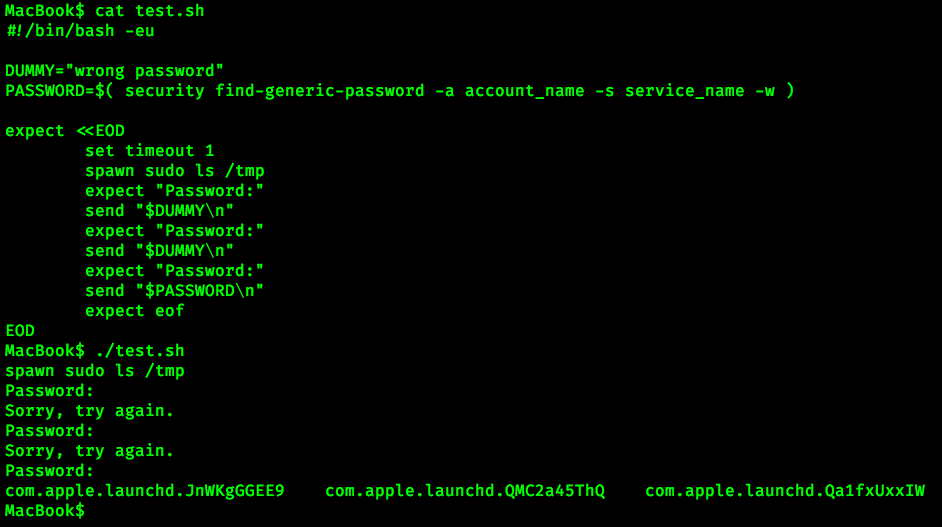Click the "com.apple.launchd.Qa1fxUxxIW" entry
The width and height of the screenshot is (942, 527).
pos(785,491)
